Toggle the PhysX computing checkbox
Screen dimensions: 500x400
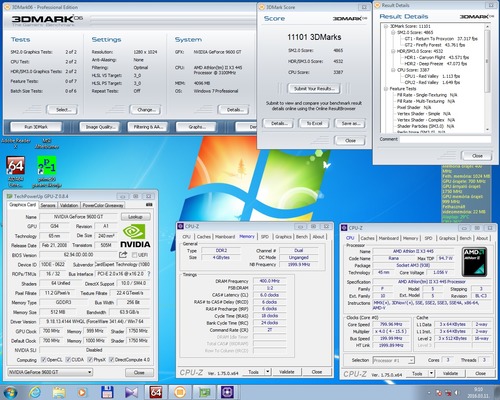(90, 360)
